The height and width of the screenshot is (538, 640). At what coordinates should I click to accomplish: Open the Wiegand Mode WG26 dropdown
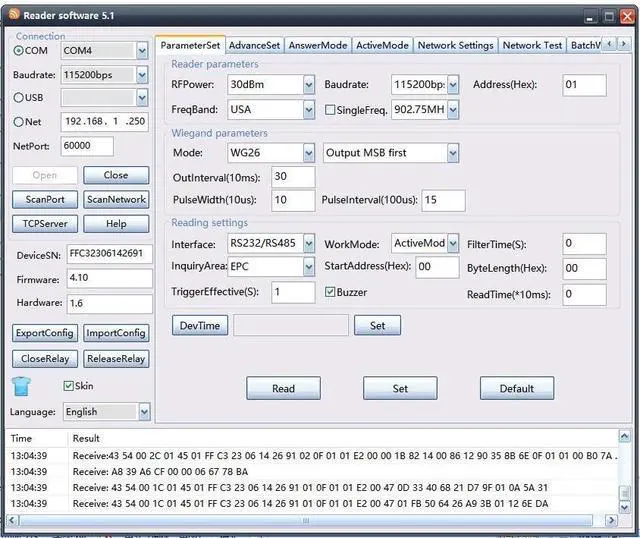tap(308, 153)
